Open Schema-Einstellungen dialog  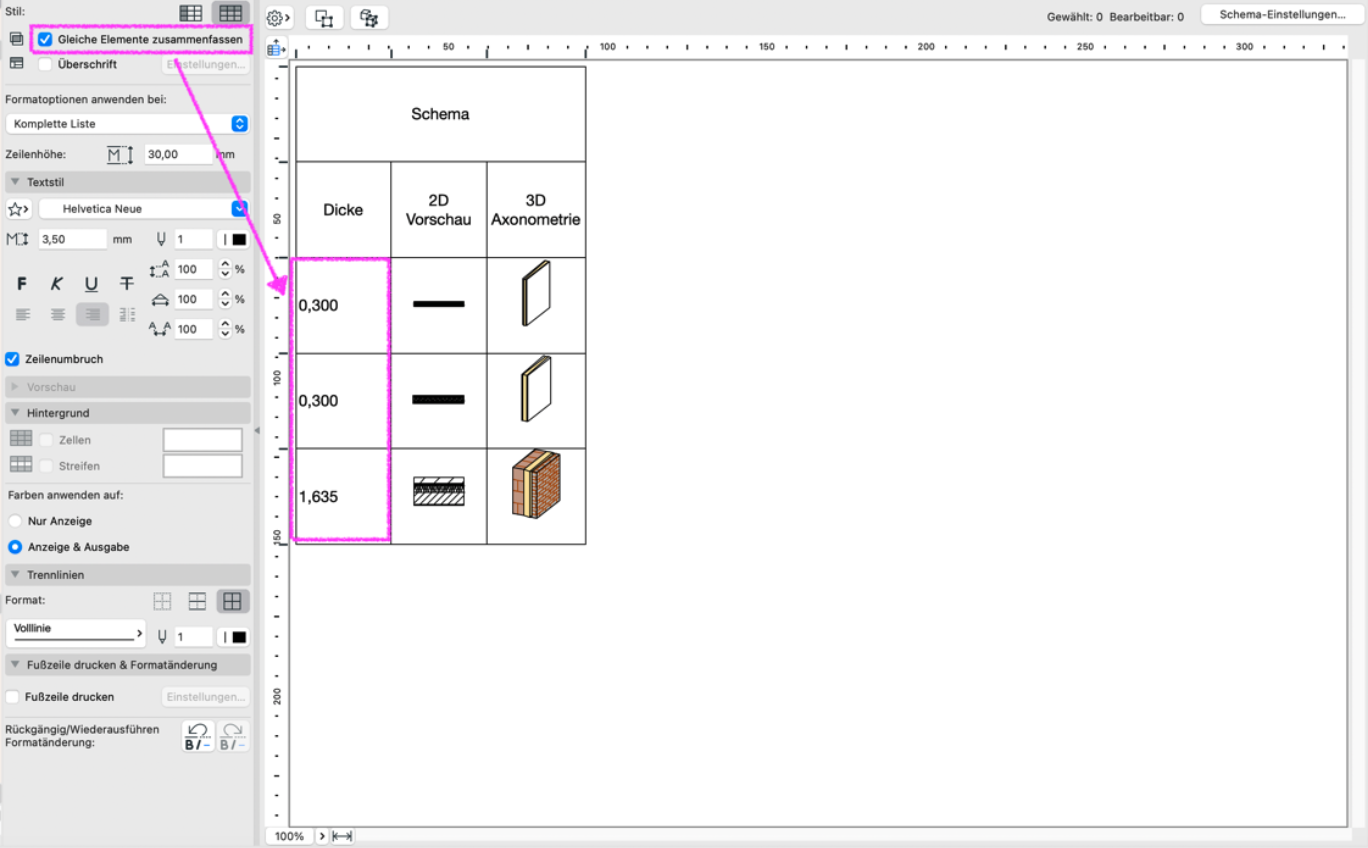pos(1282,15)
